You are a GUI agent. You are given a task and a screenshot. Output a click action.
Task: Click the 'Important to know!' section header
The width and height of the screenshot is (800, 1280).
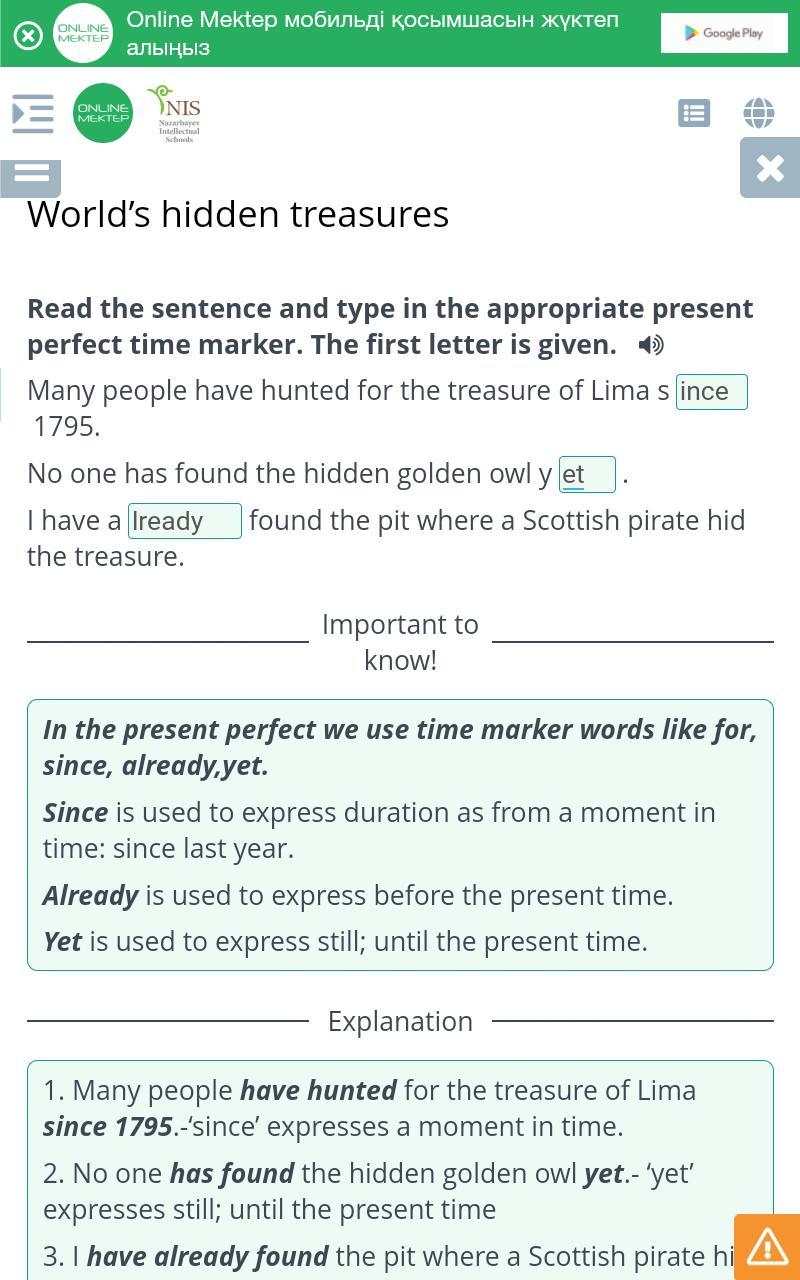(x=400, y=642)
